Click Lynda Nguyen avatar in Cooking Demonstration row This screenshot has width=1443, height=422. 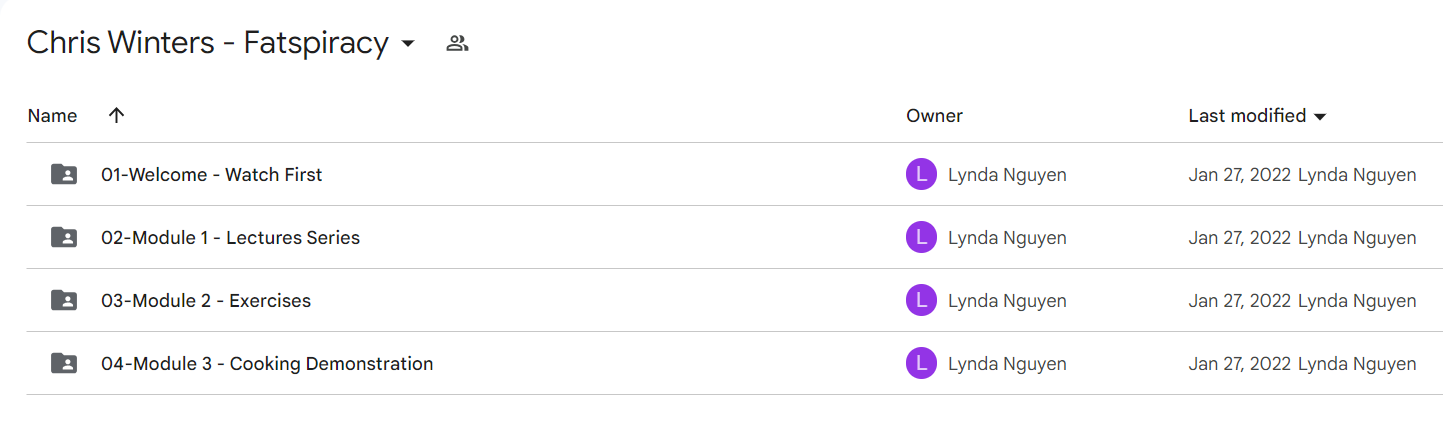tap(921, 363)
